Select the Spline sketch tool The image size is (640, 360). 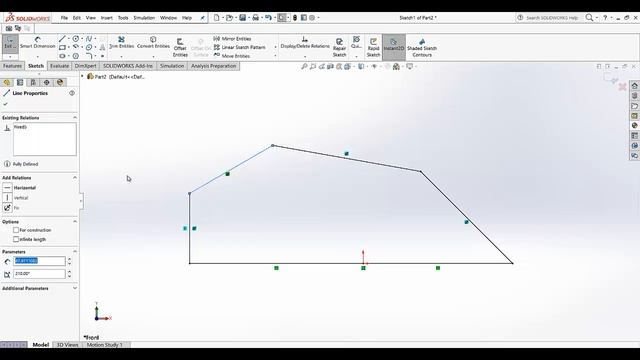click(89, 39)
